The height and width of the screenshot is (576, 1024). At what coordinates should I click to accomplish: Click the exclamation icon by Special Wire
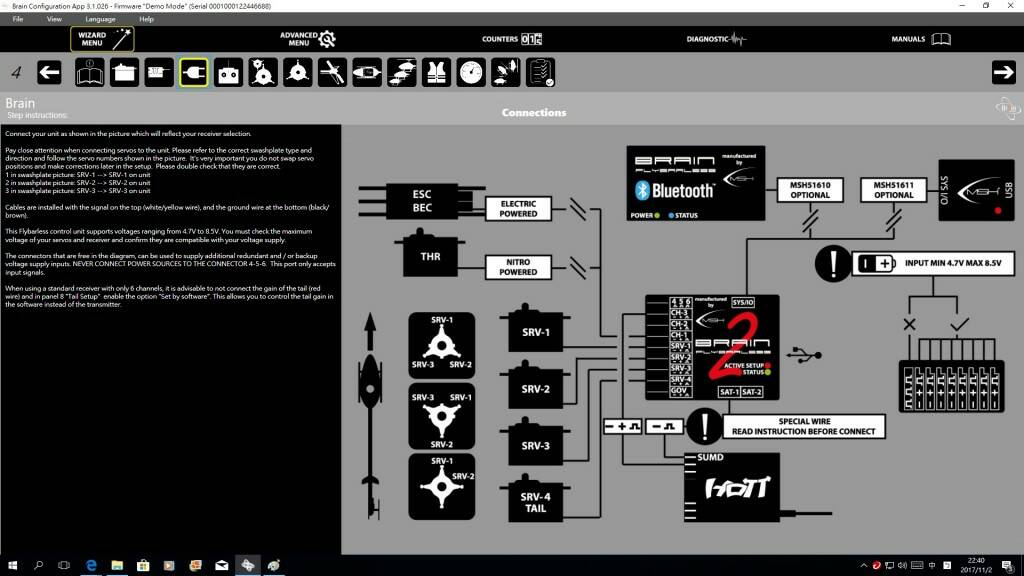point(704,426)
